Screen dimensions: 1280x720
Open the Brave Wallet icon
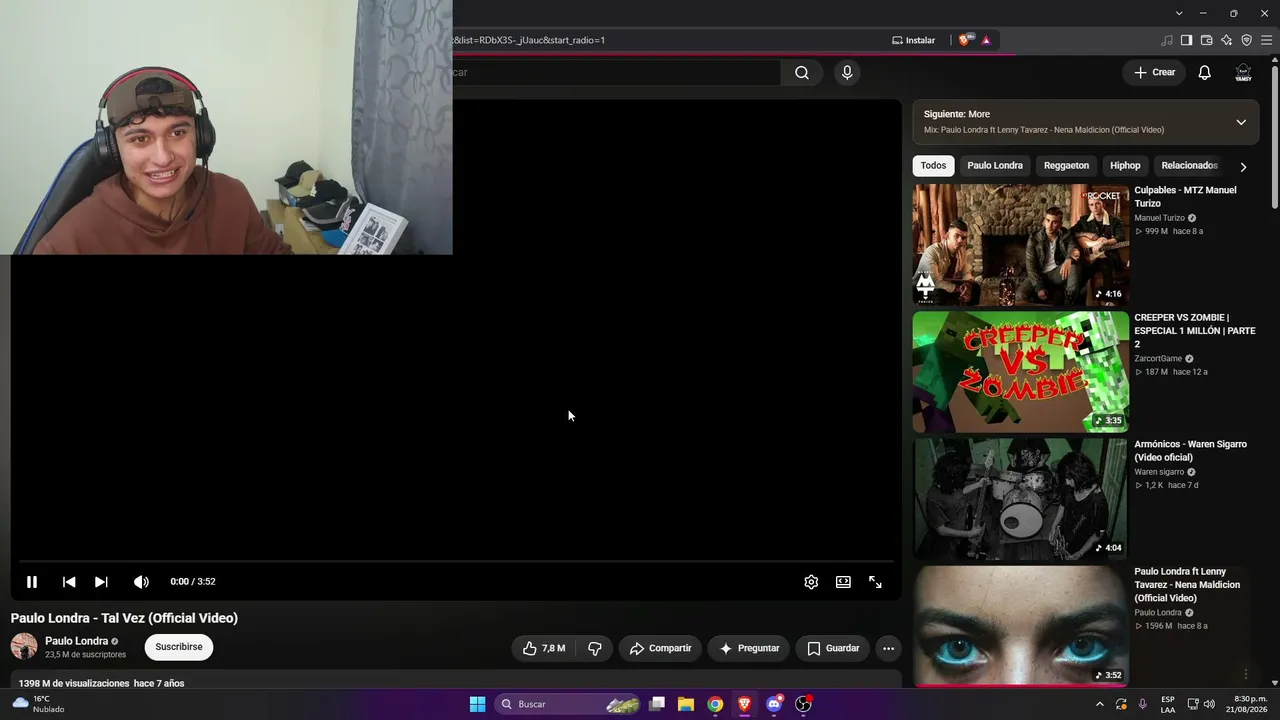pos(1206,40)
